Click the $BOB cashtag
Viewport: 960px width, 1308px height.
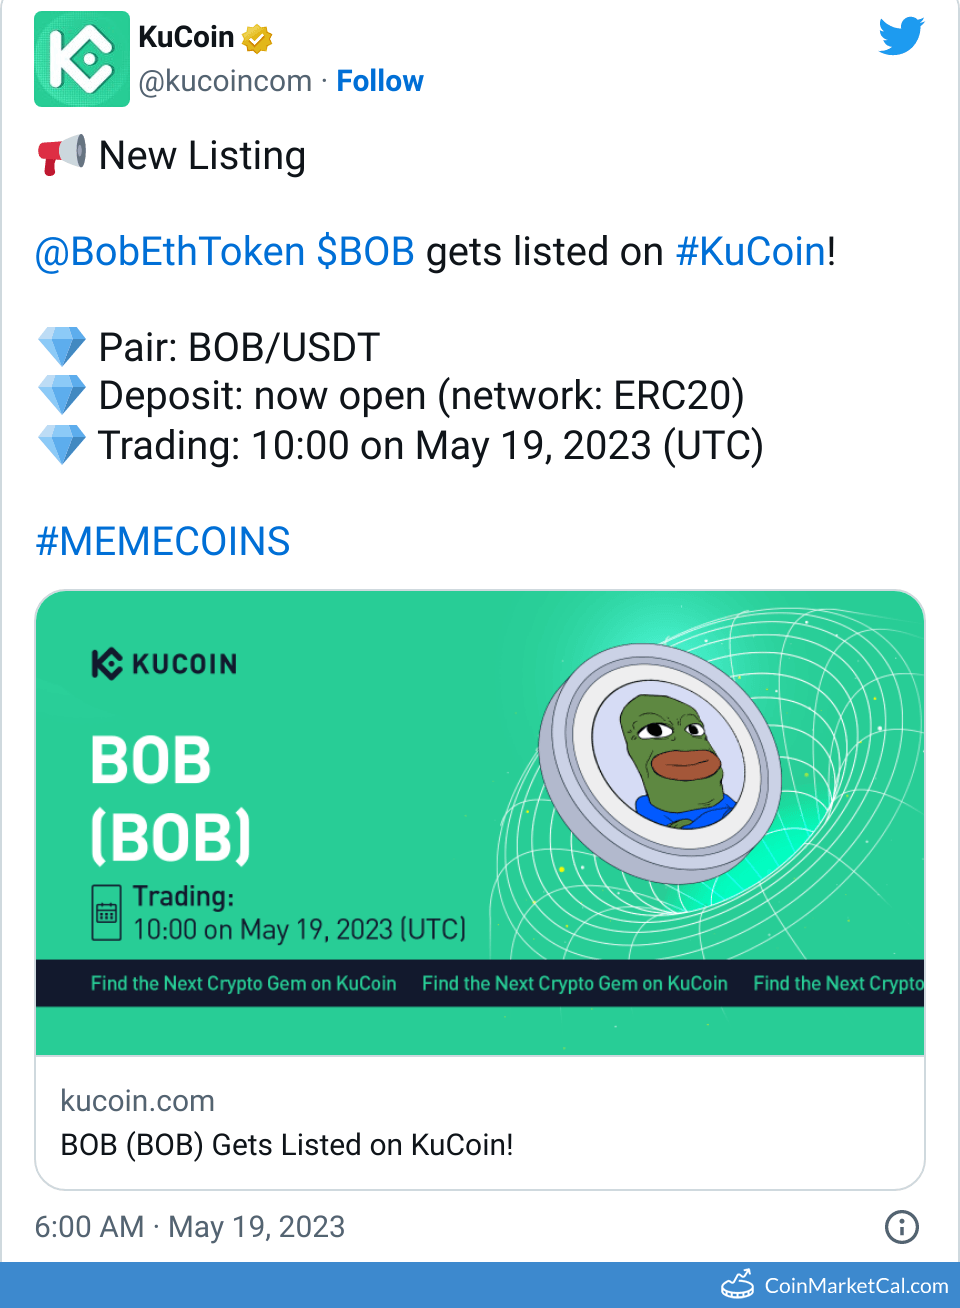pos(365,252)
